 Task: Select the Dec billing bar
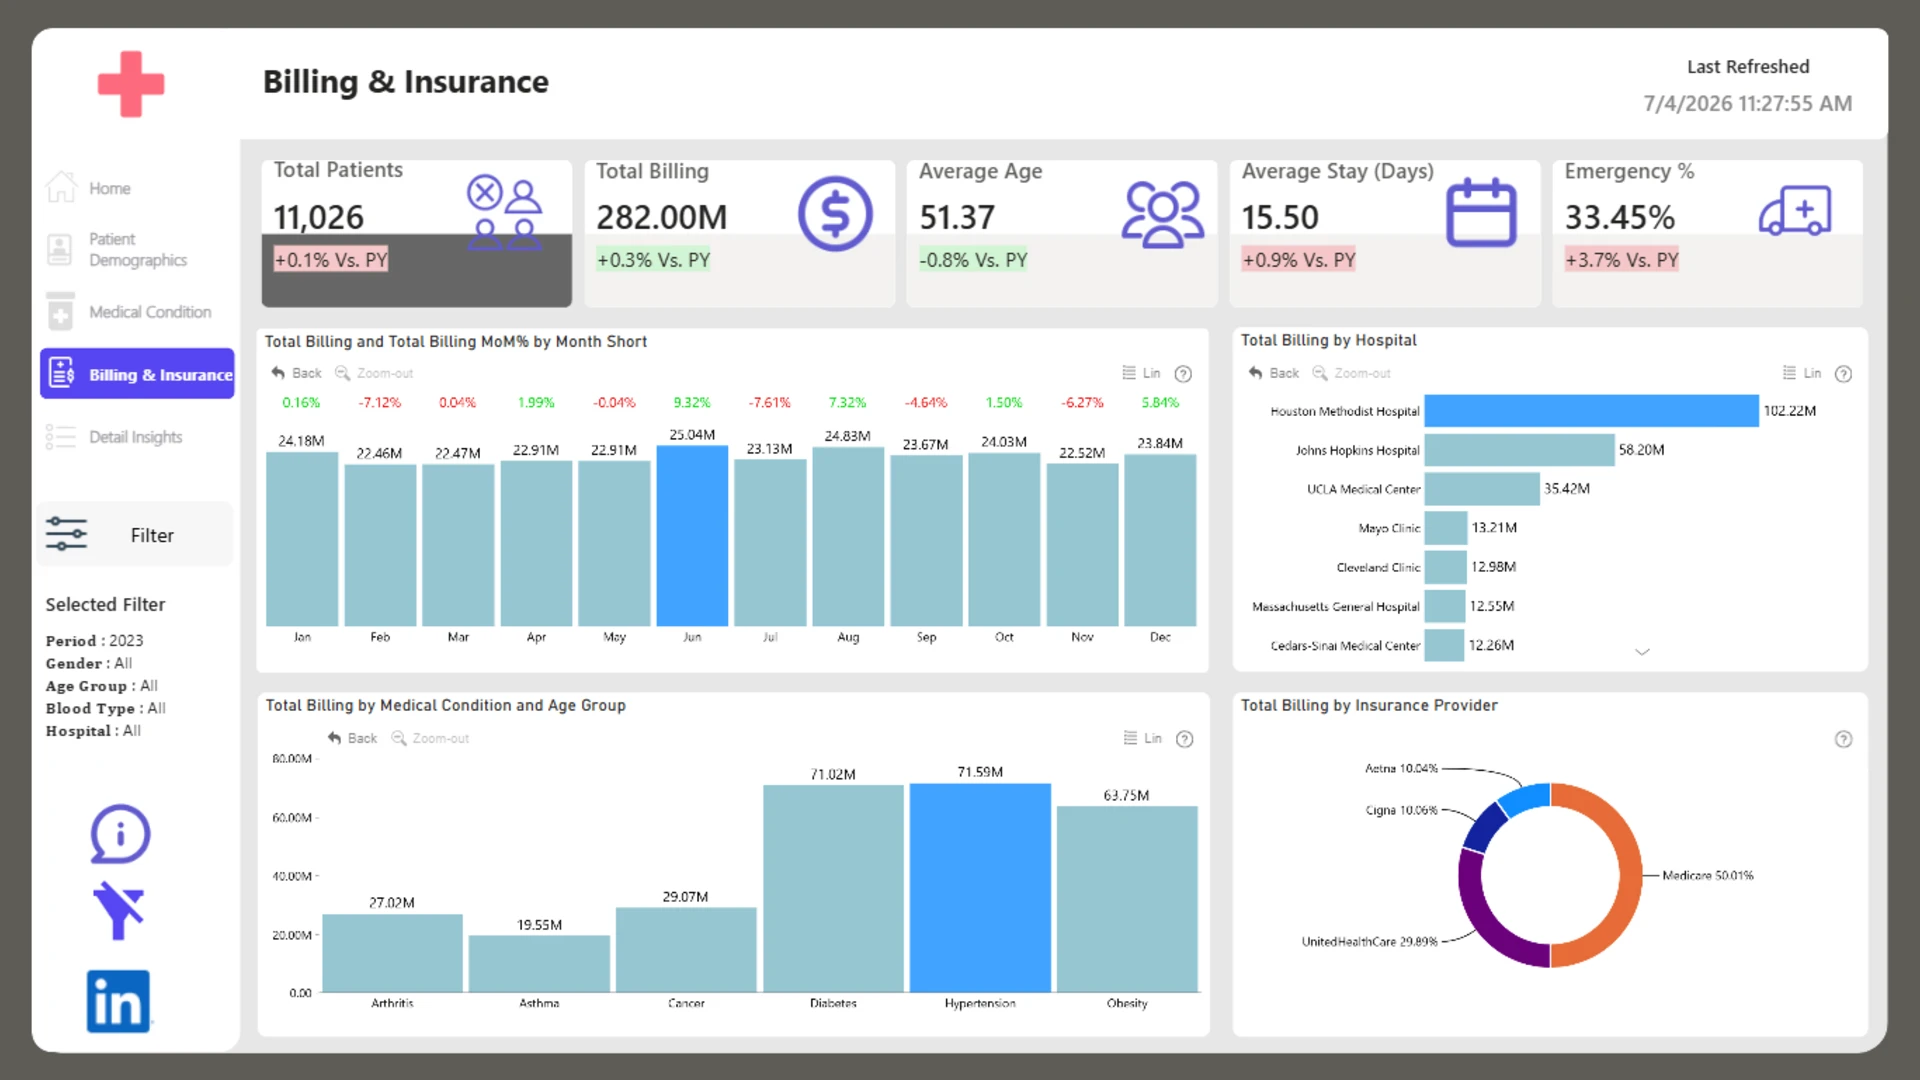[x=1160, y=540]
